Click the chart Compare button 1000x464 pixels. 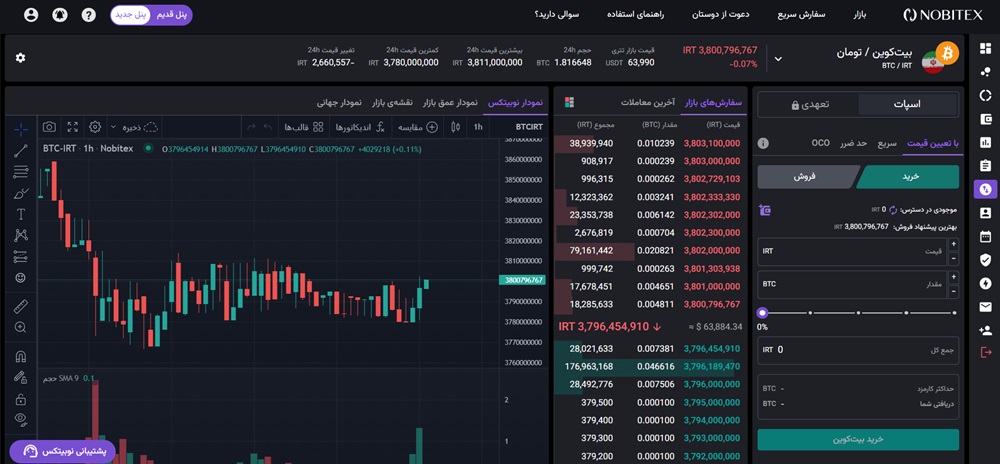[416, 127]
